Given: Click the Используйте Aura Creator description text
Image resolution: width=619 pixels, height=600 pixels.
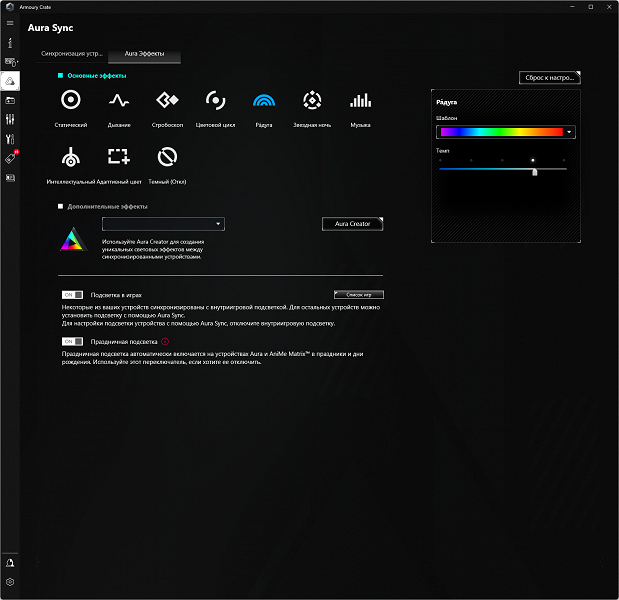Looking at the screenshot, I should pyautogui.click(x=153, y=249).
